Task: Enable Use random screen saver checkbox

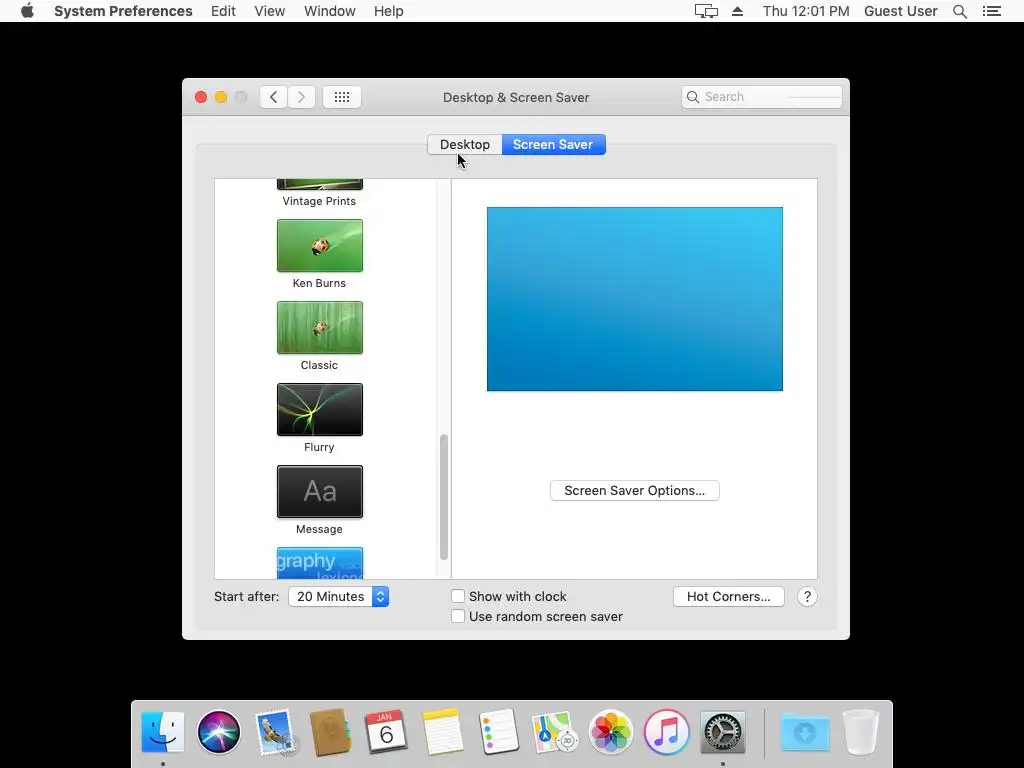Action: pos(458,616)
